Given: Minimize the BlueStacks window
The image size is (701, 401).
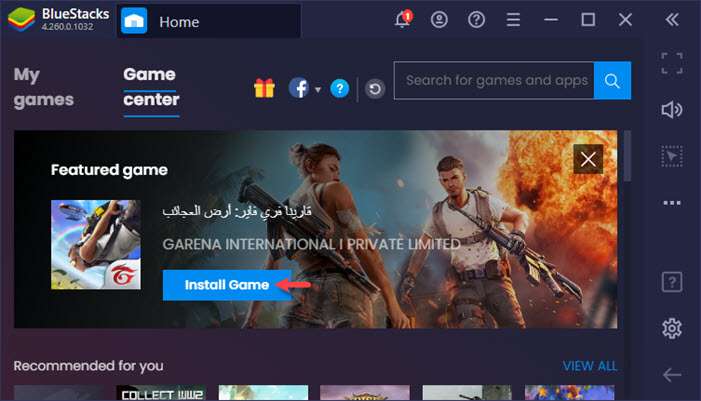Looking at the screenshot, I should point(551,20).
